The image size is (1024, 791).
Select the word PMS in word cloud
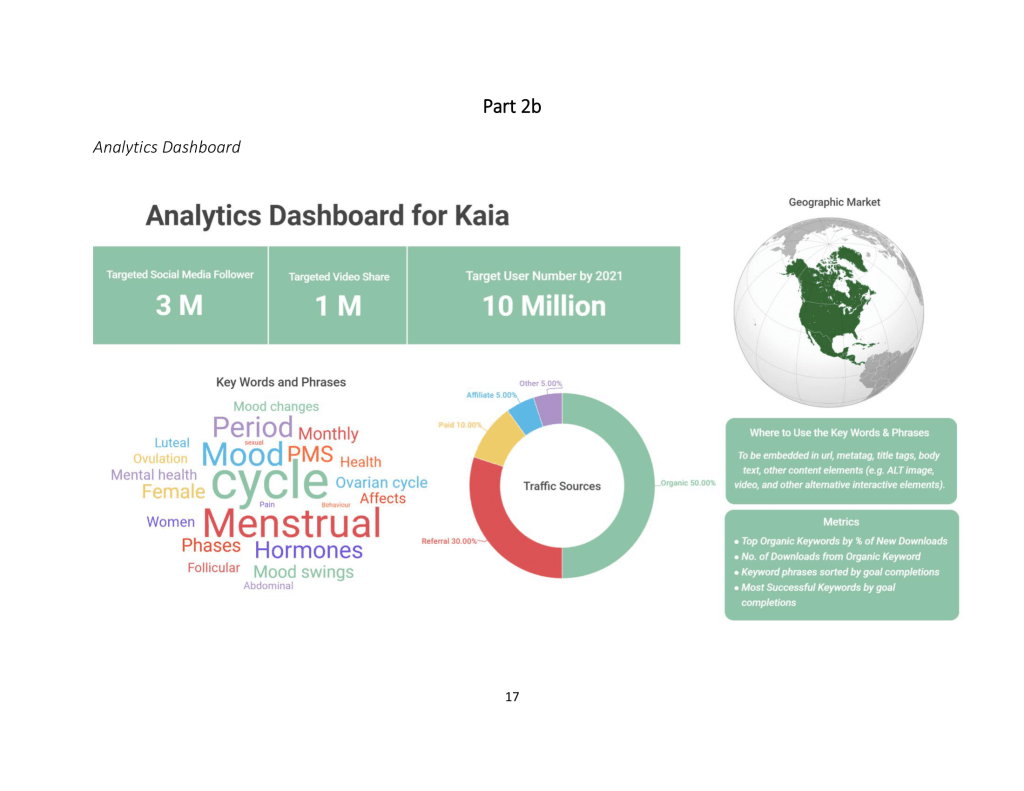pyautogui.click(x=310, y=454)
